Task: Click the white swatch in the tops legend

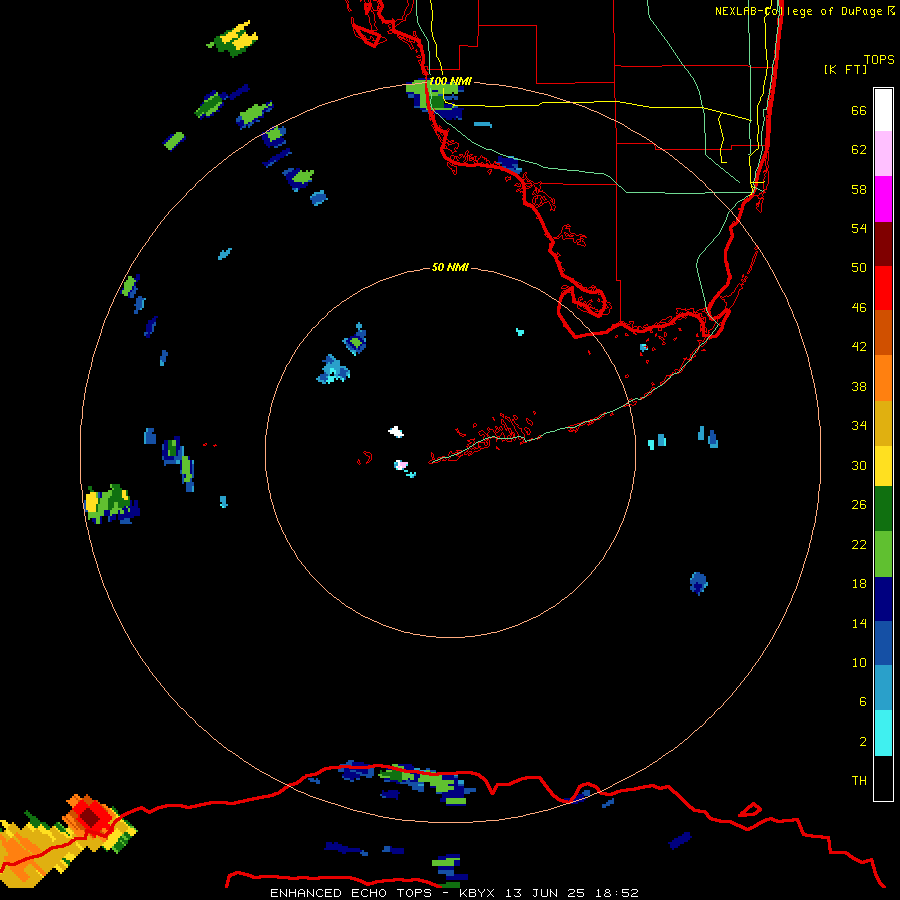Action: tap(883, 110)
